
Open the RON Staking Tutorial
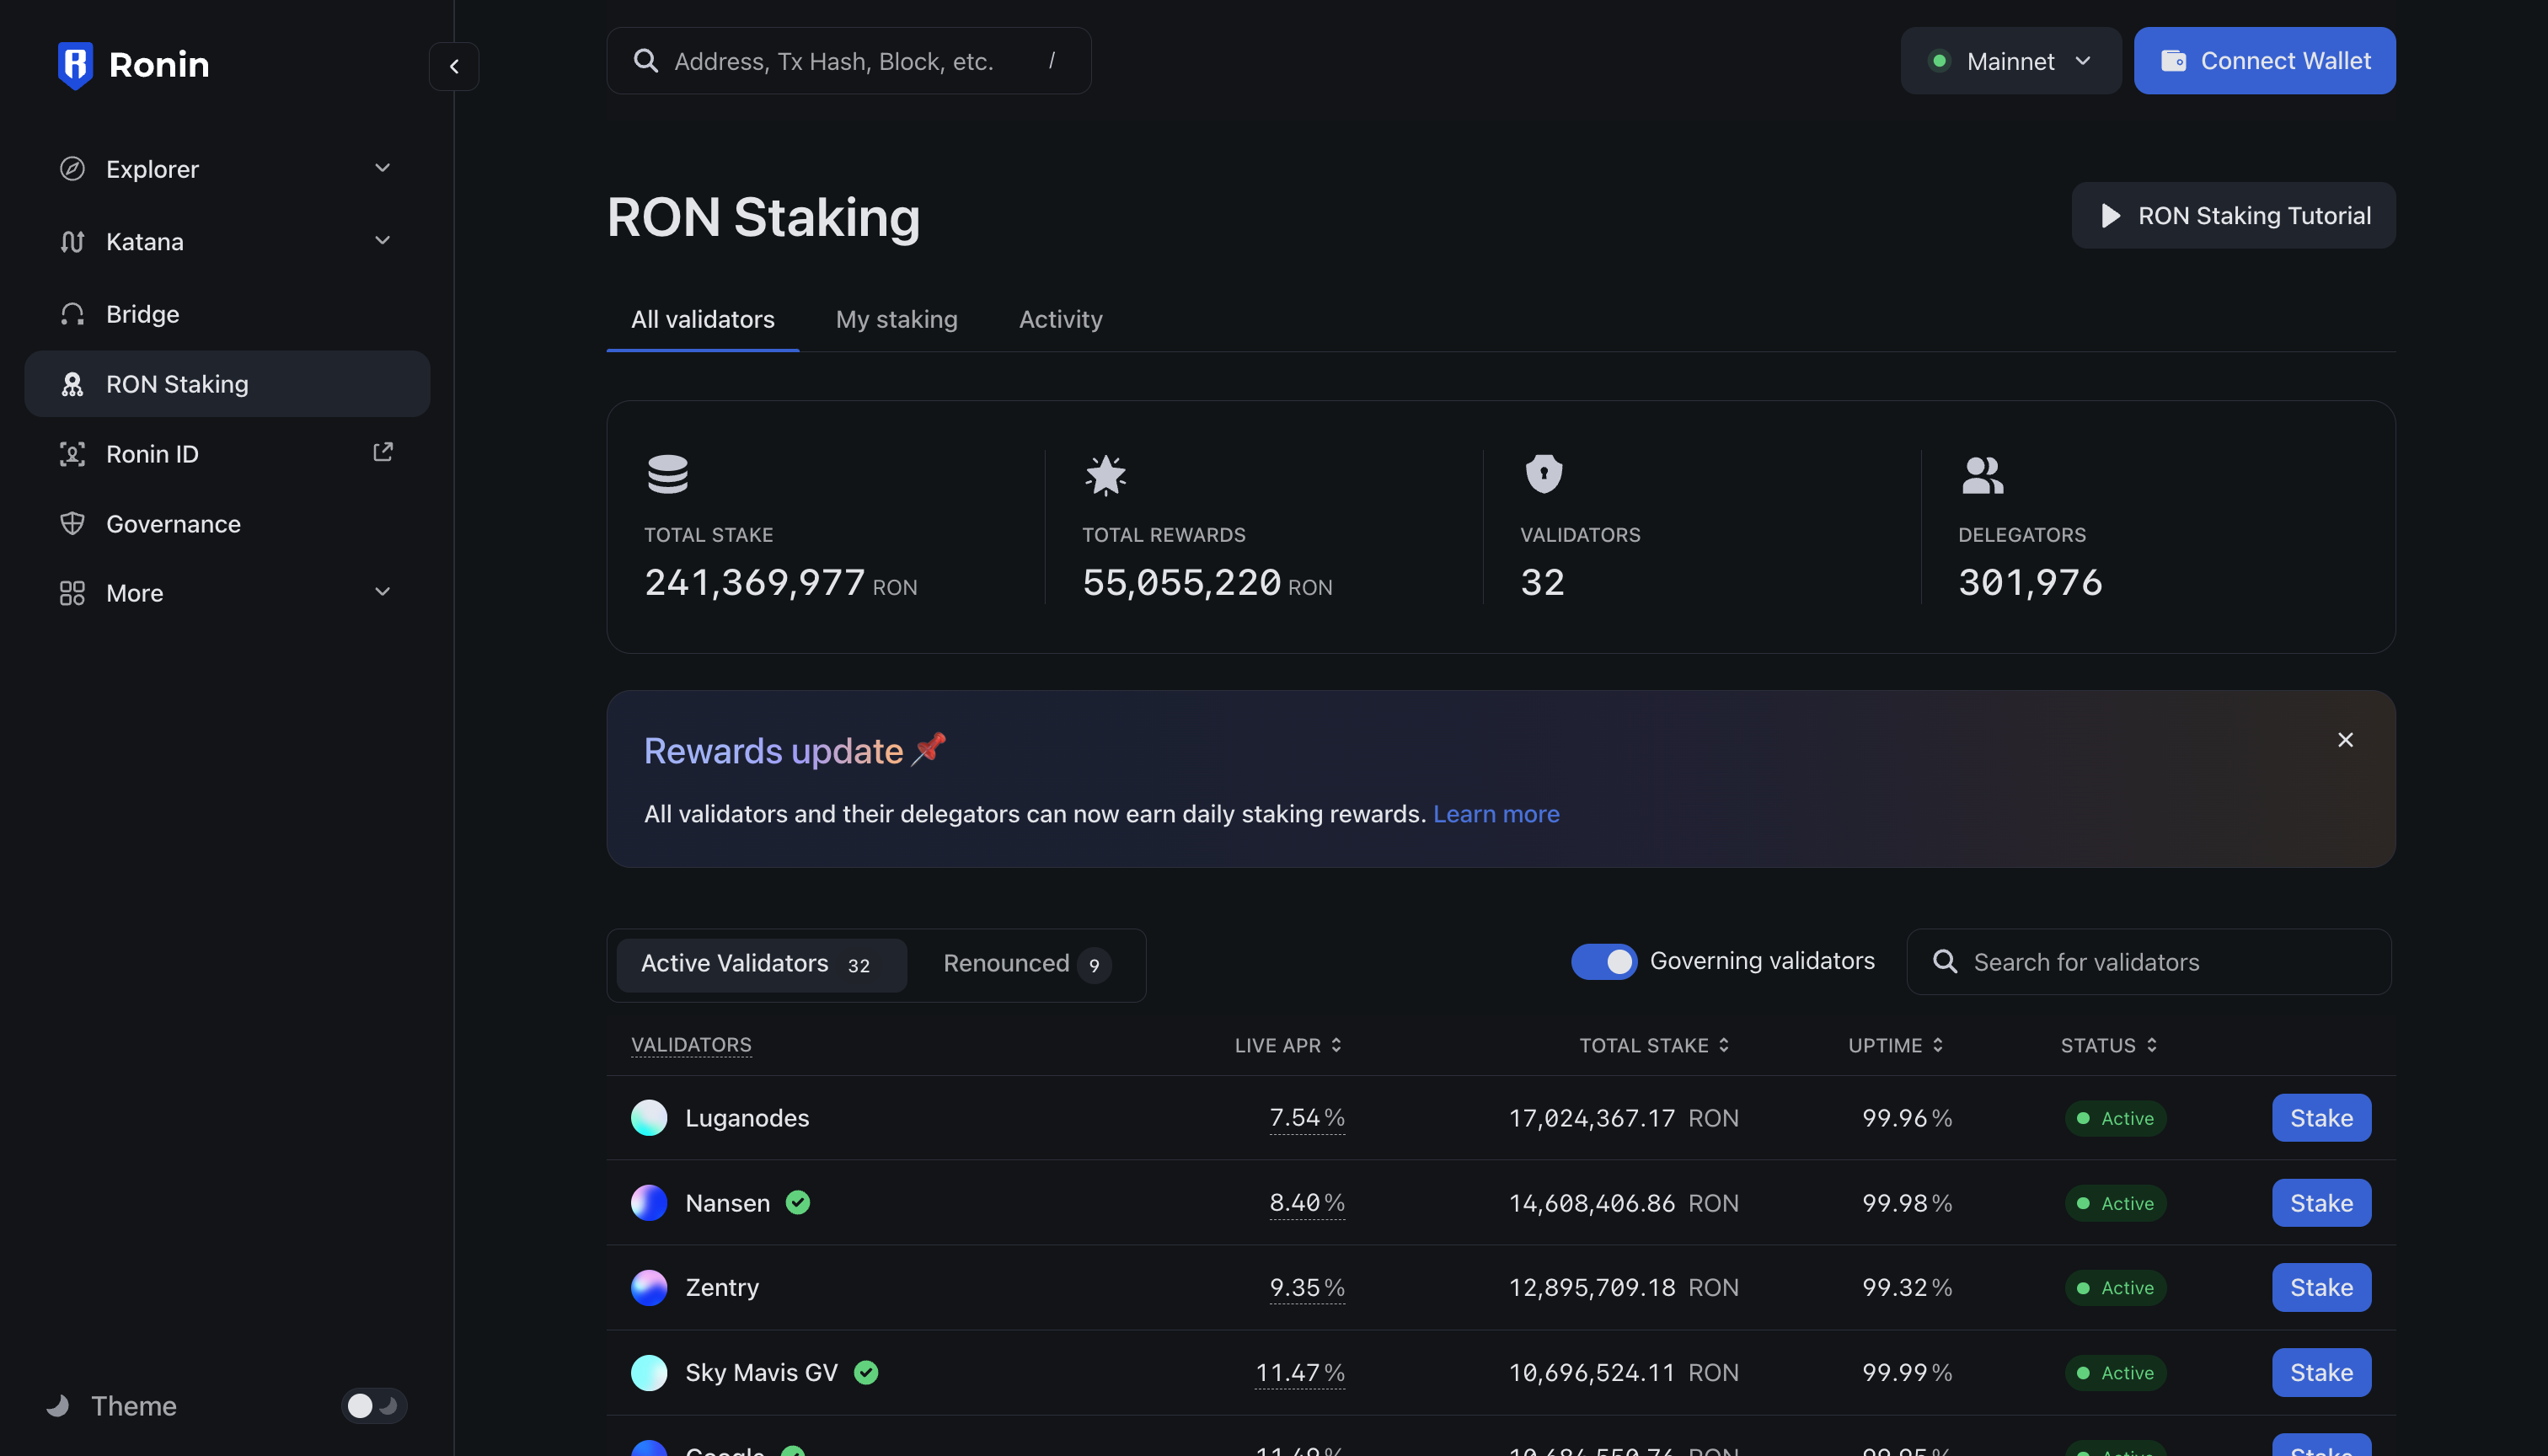[x=2233, y=215]
